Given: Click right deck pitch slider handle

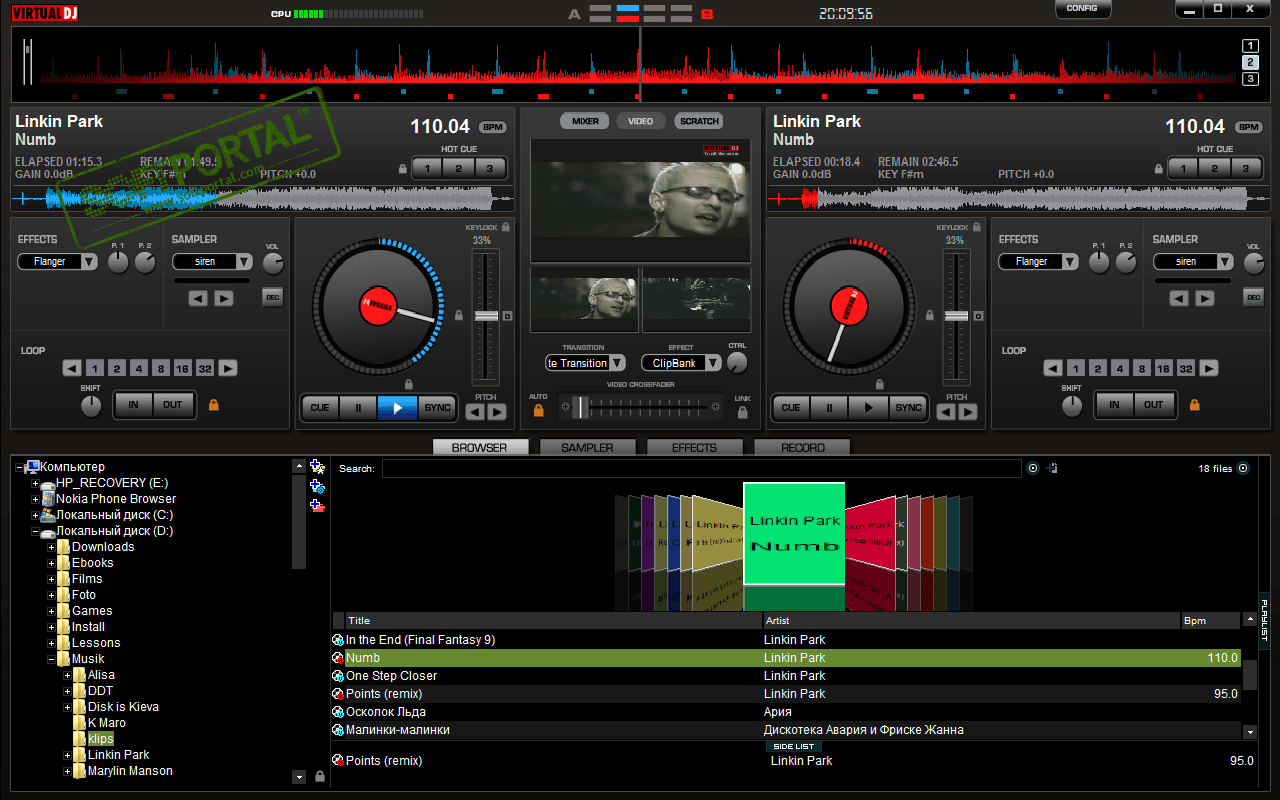Looking at the screenshot, I should 957,316.
